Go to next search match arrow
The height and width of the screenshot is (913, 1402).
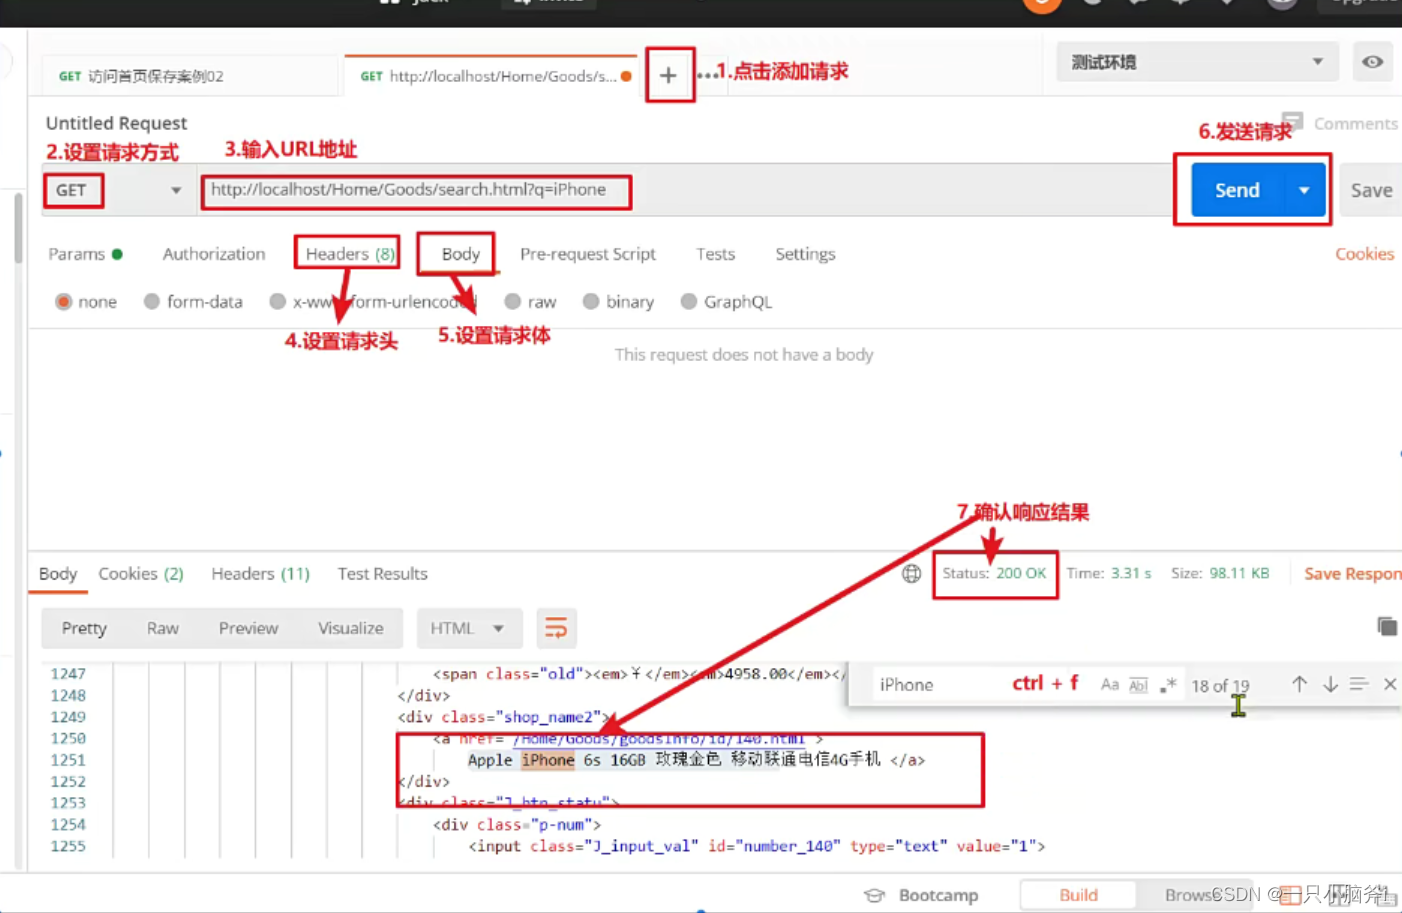coord(1330,684)
